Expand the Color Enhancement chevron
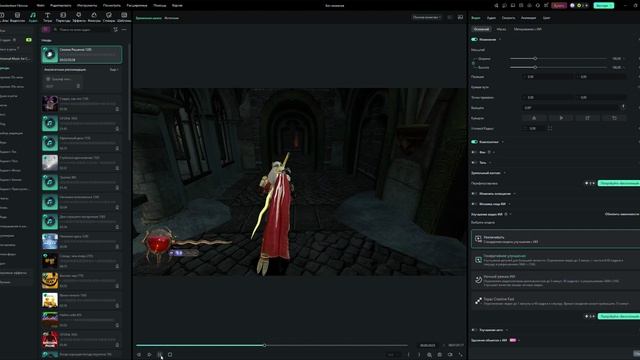 coord(507,330)
